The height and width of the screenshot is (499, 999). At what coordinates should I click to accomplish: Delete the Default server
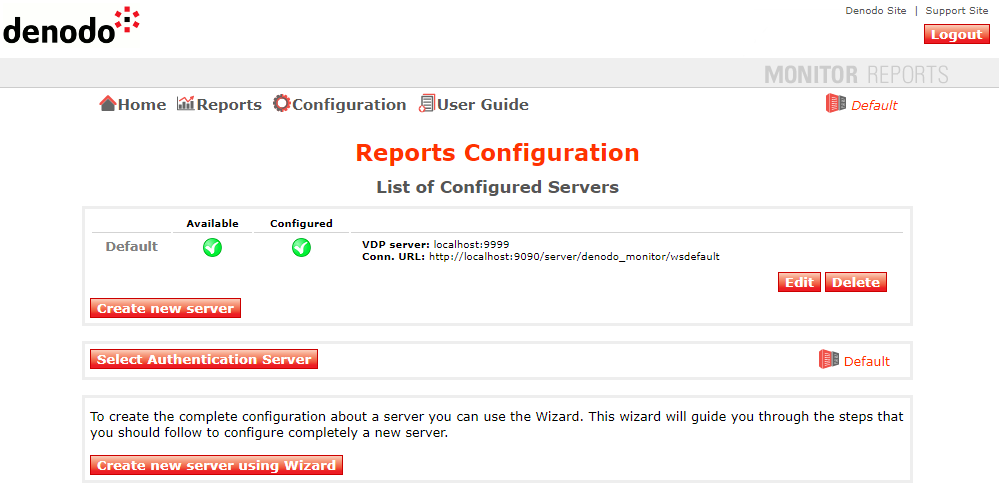click(856, 282)
